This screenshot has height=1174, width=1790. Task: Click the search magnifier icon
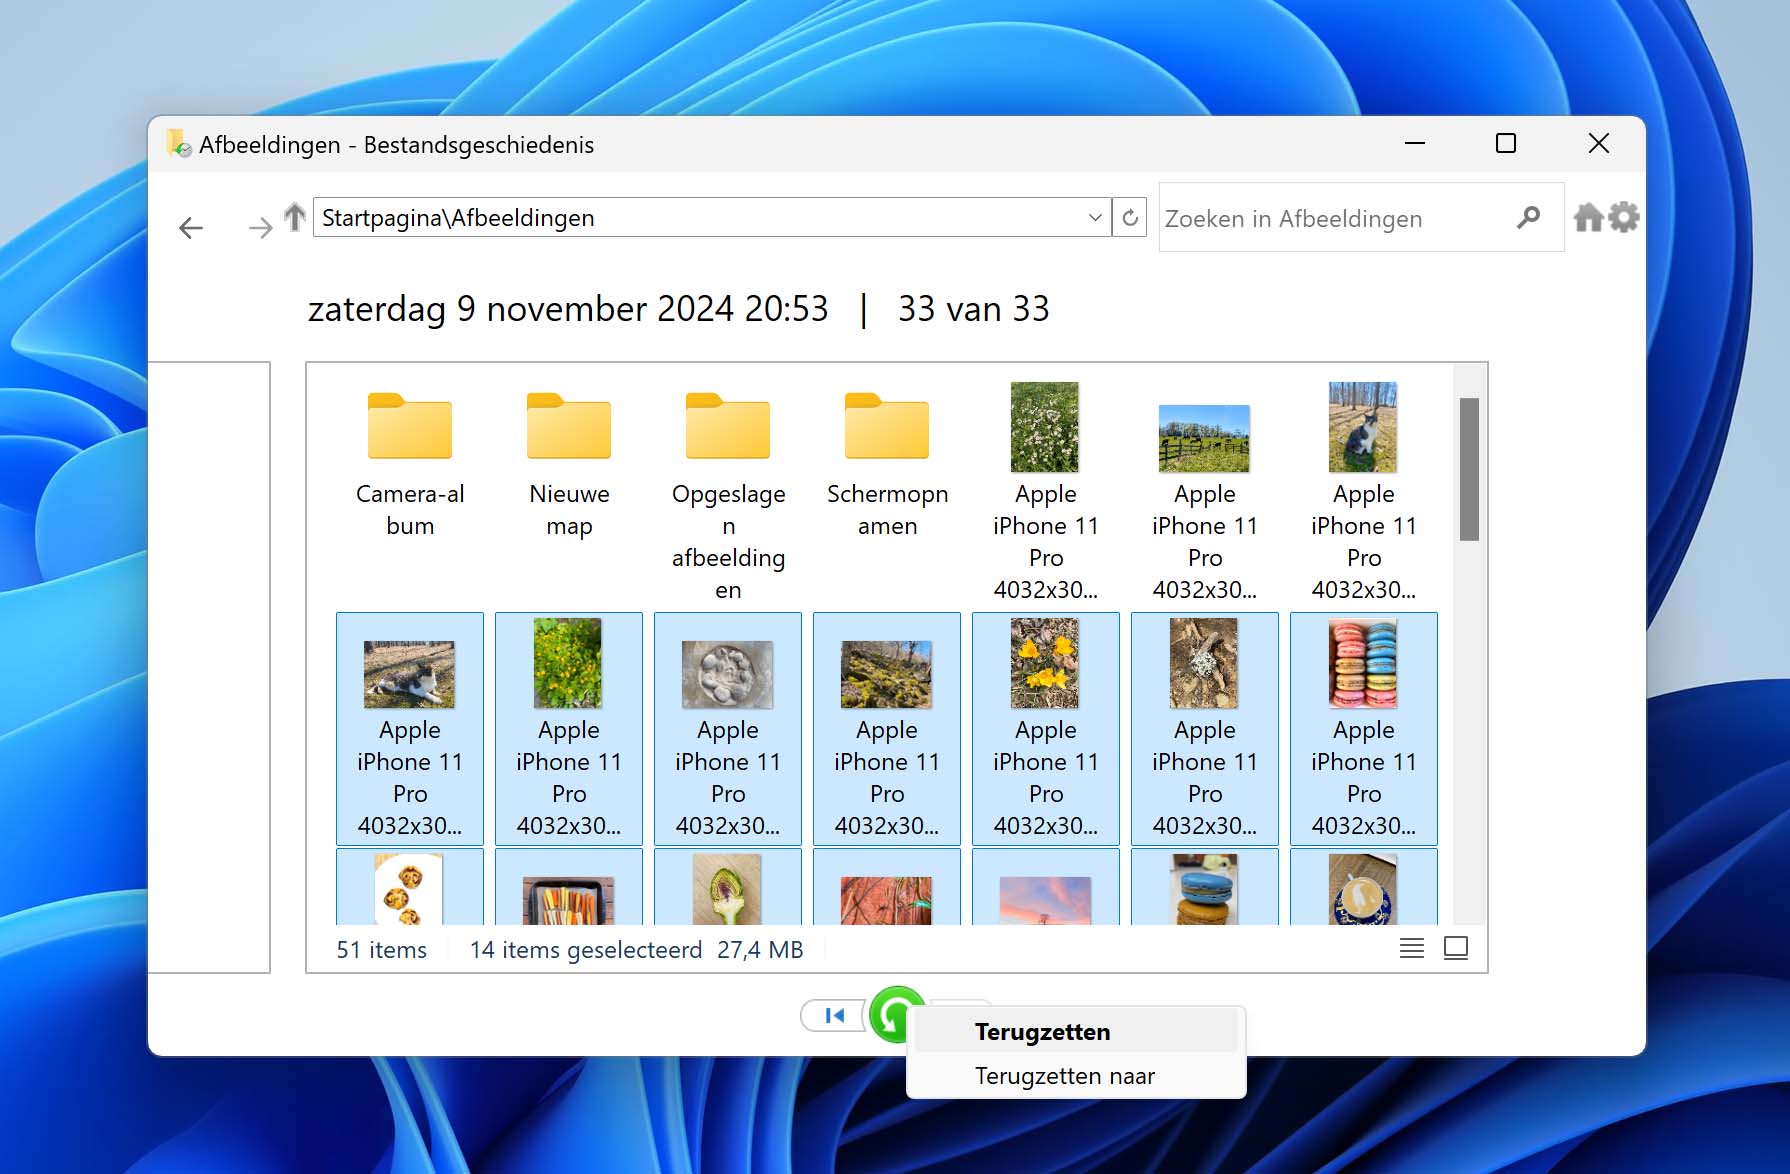[x=1528, y=218]
